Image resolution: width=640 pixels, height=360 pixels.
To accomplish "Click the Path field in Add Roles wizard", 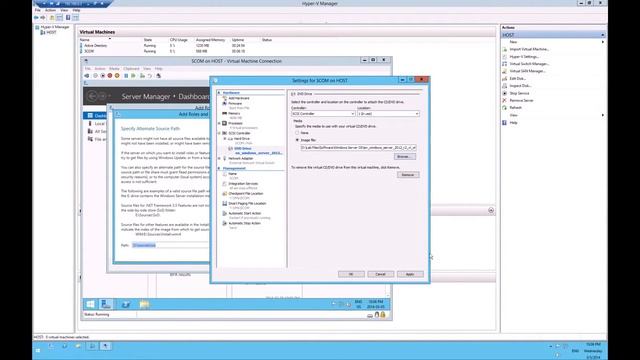I will point(171,245).
